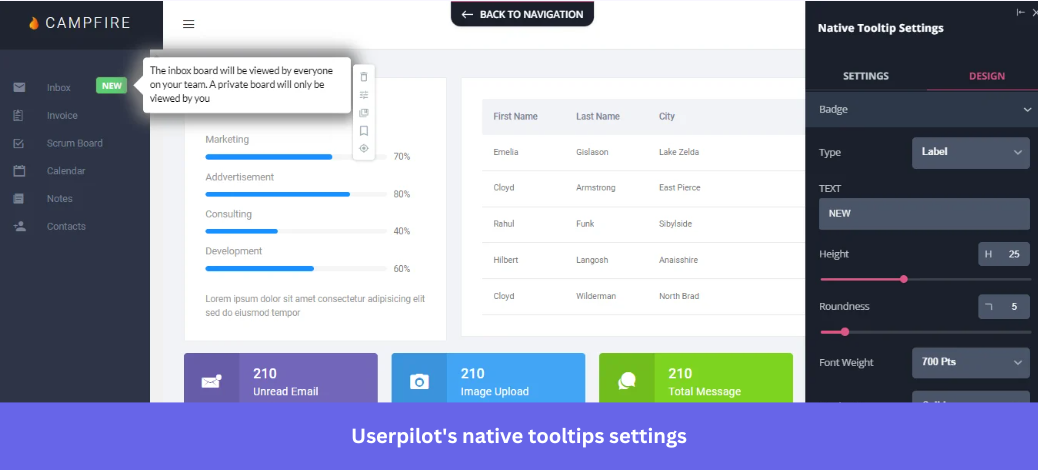Screen dimensions: 1038x470
Task: Click the Total Message card
Action: (696, 378)
